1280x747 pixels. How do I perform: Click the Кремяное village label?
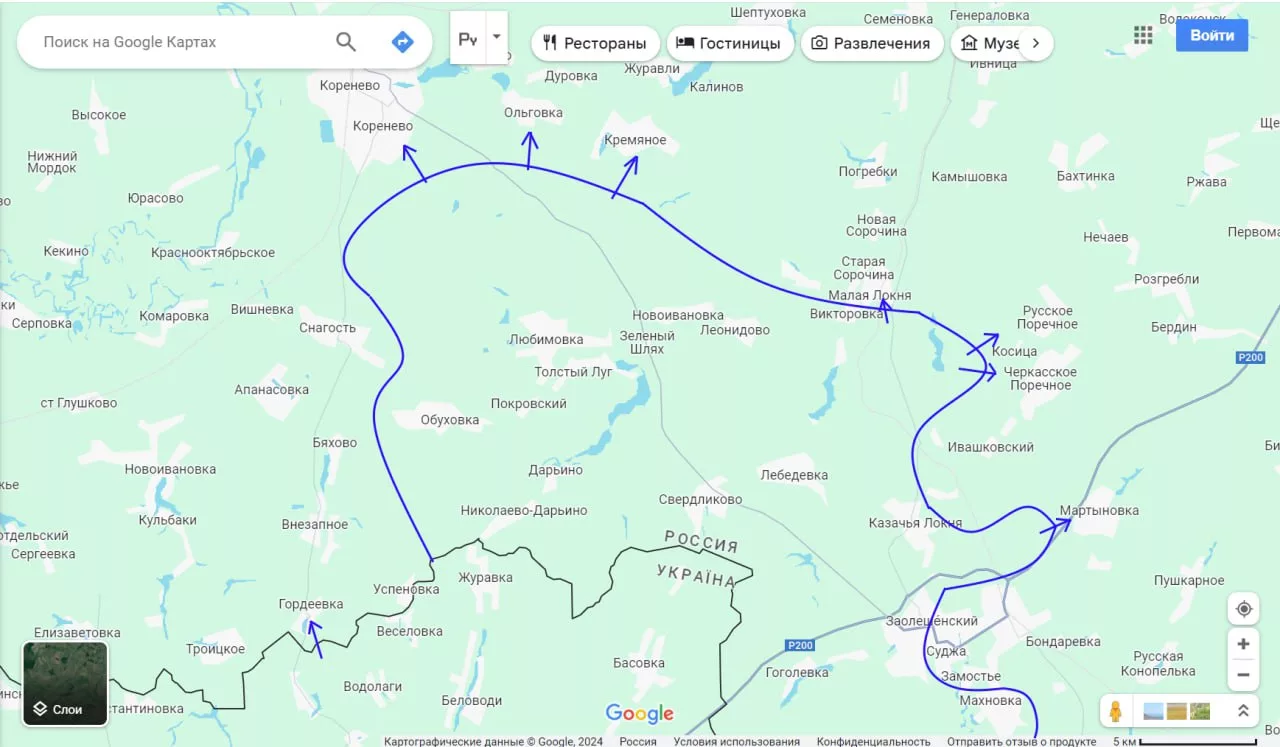coord(635,140)
